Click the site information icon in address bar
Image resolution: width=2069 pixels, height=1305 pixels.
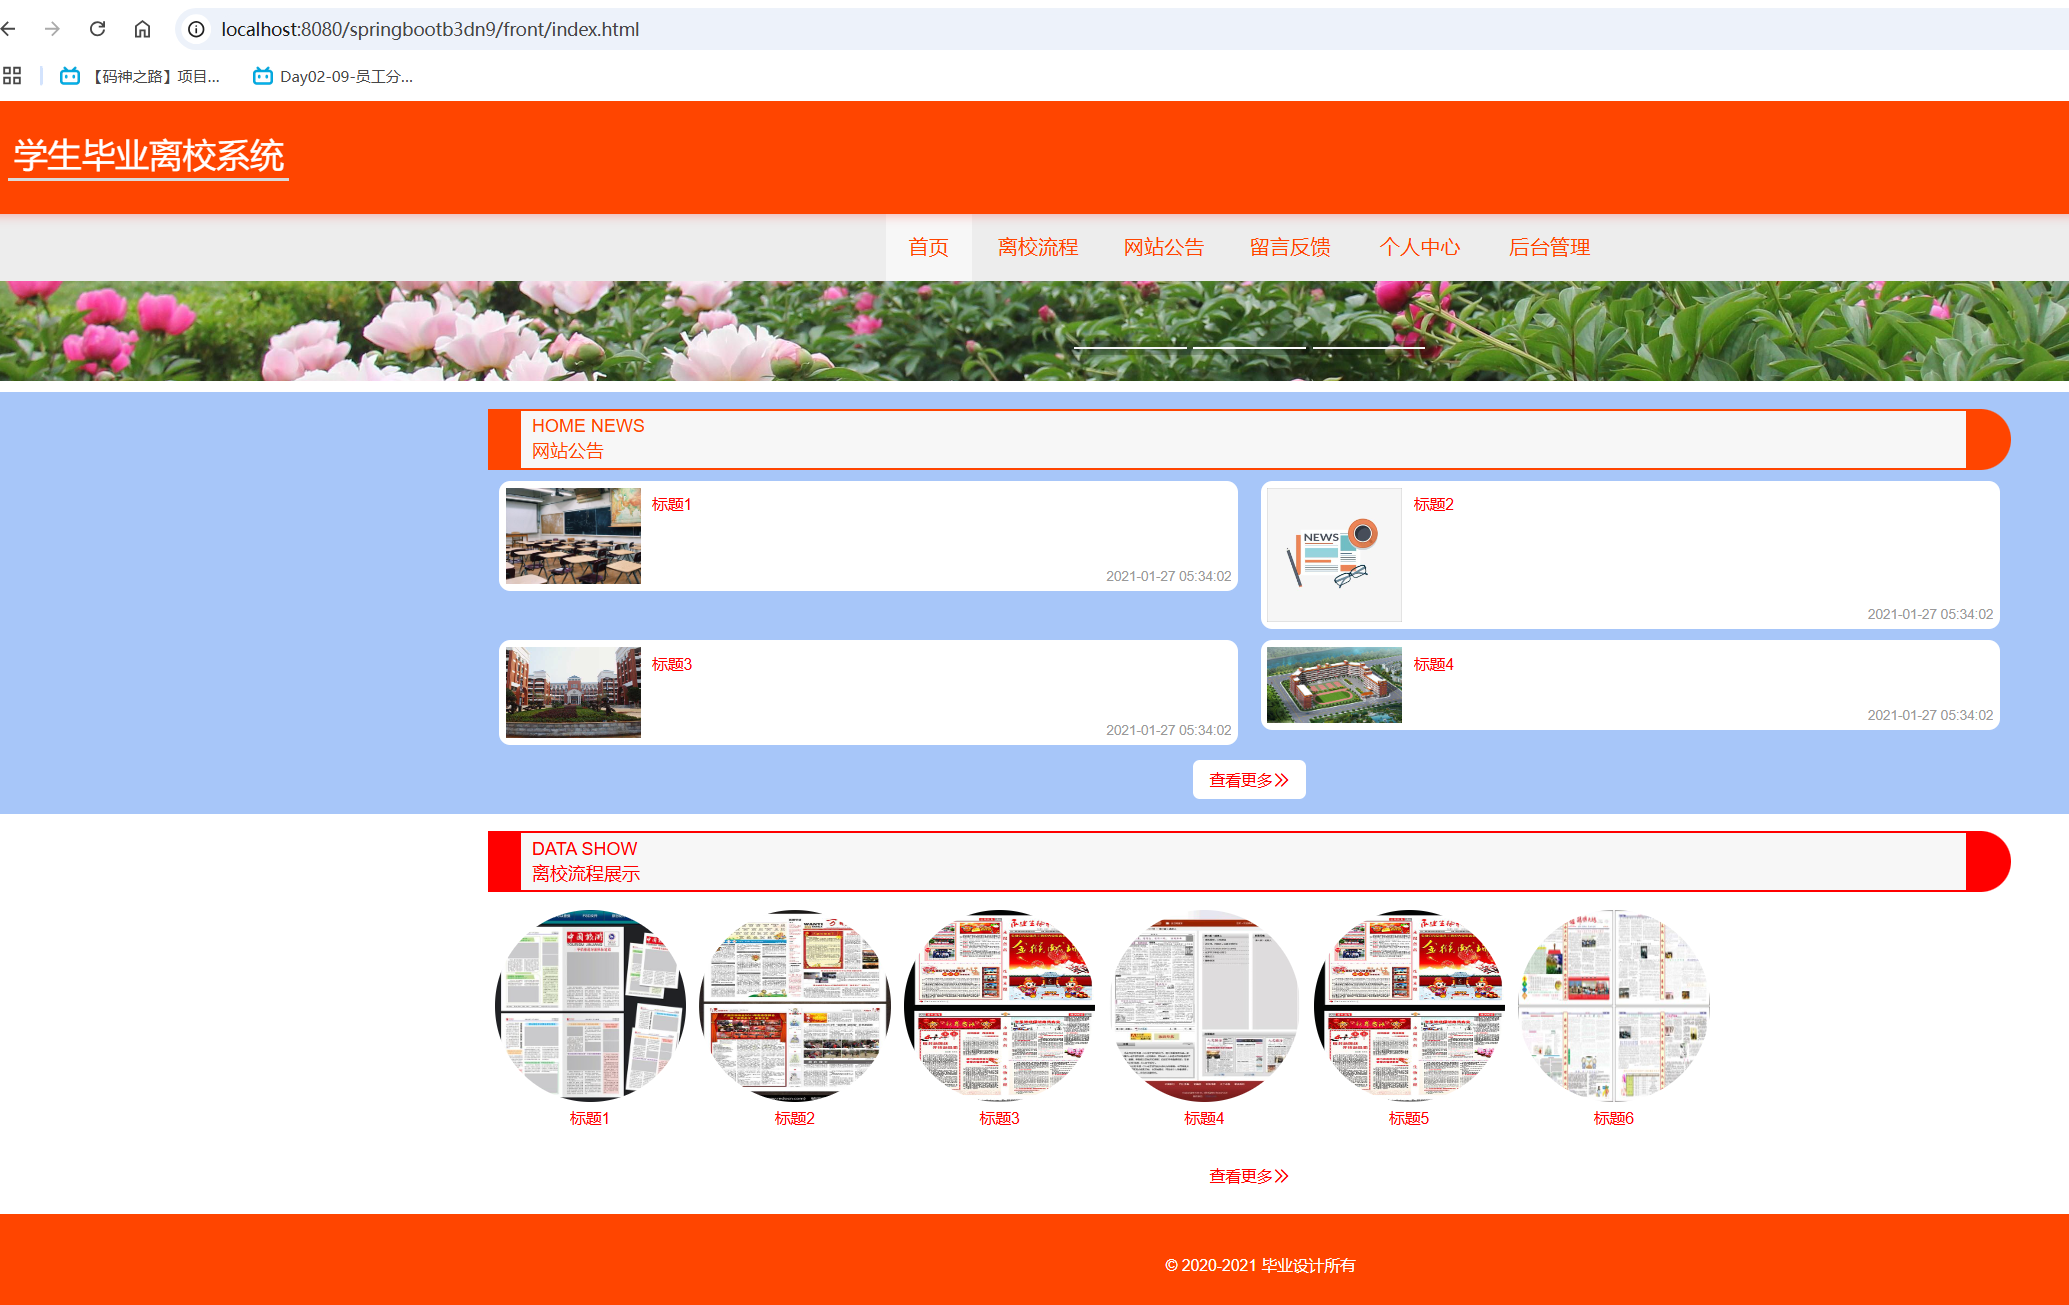pos(197,29)
